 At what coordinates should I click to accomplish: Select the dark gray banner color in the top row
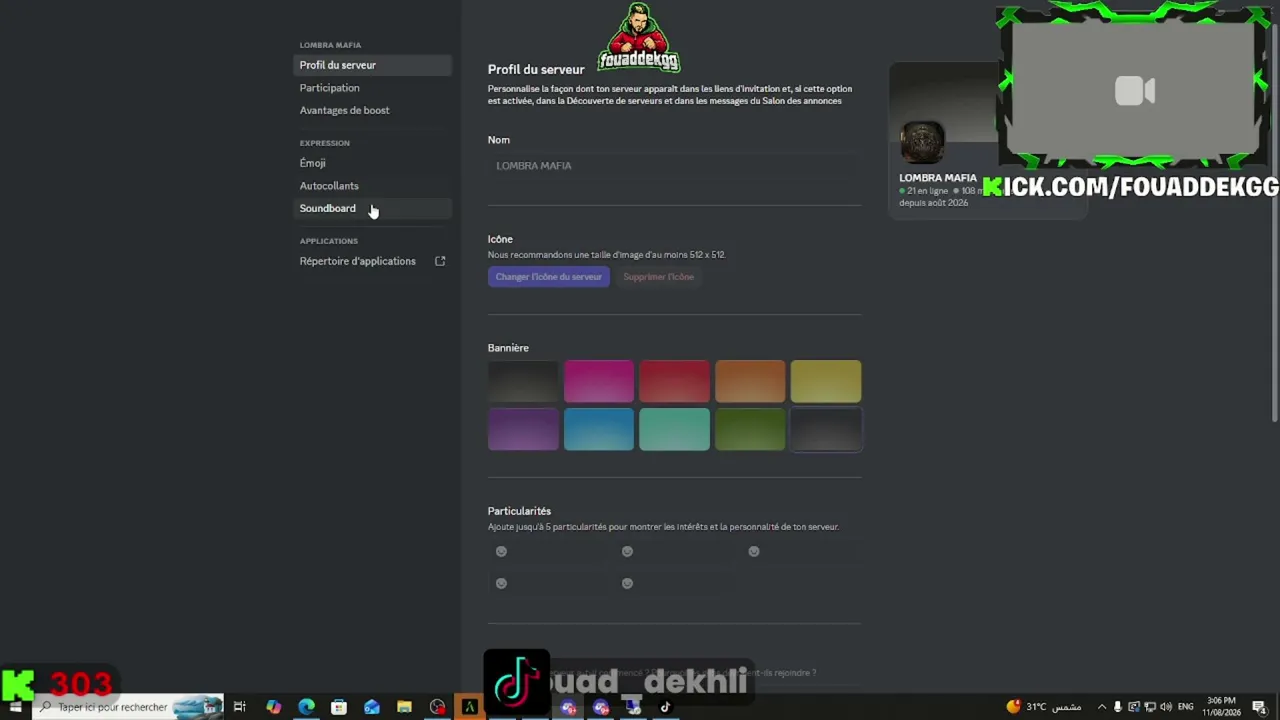pos(523,381)
